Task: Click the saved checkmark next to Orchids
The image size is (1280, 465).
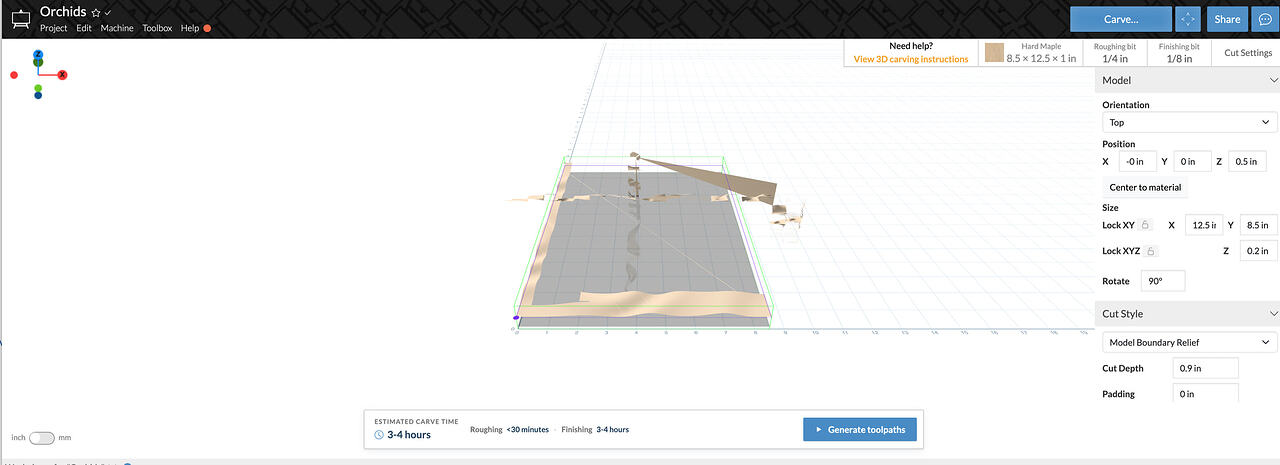Action: pyautogui.click(x=108, y=12)
